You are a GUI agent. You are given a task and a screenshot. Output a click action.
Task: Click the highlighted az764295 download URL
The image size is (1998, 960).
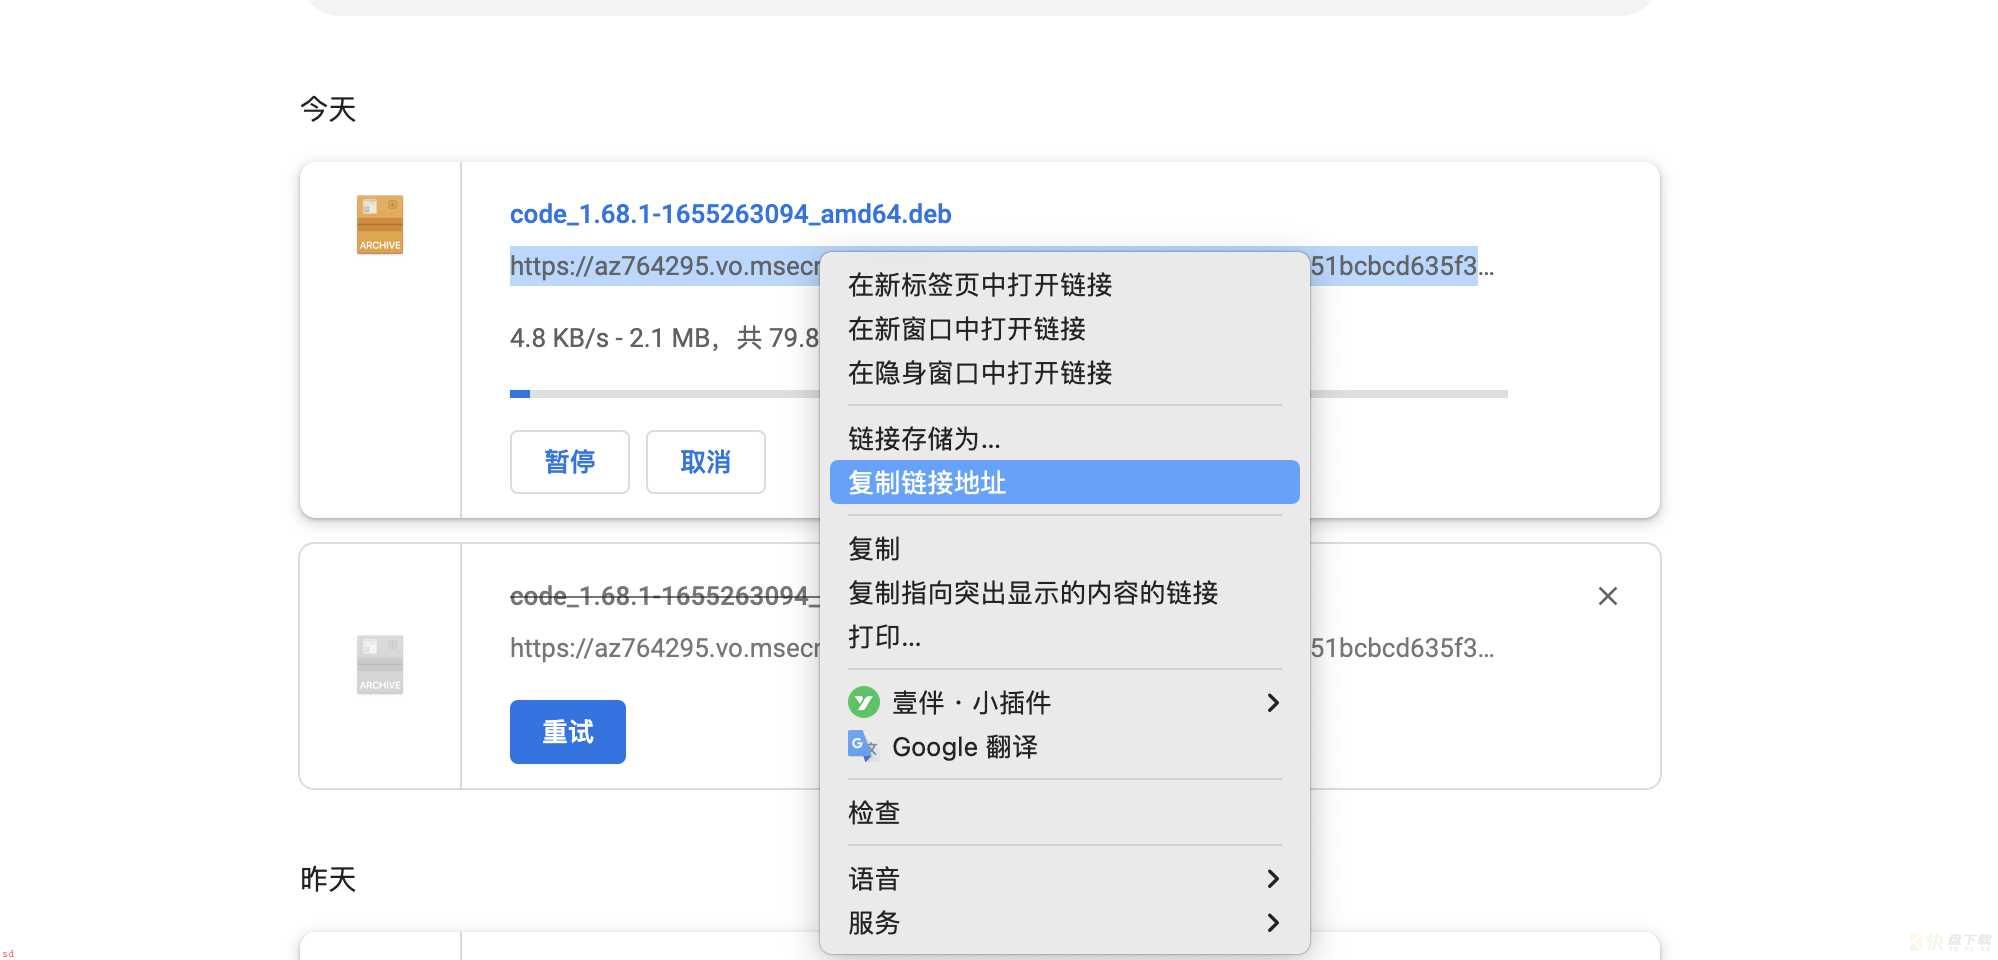pos(664,266)
